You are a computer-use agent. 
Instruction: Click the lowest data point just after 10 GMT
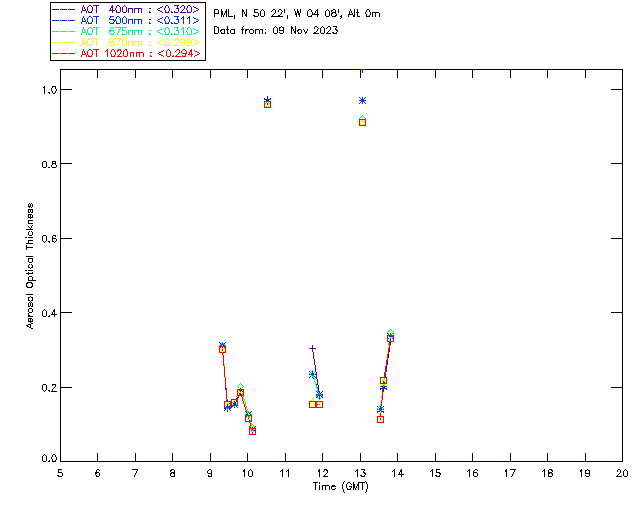252,430
